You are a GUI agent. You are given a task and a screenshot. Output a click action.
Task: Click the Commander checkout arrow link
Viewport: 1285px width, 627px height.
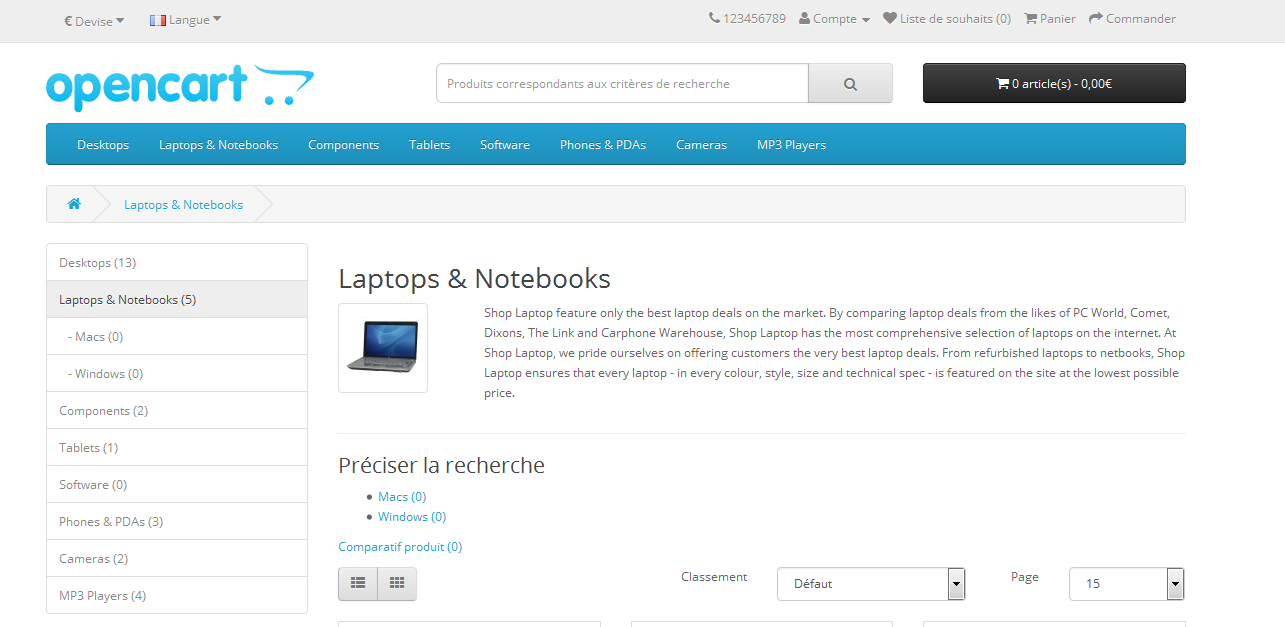tap(1132, 19)
